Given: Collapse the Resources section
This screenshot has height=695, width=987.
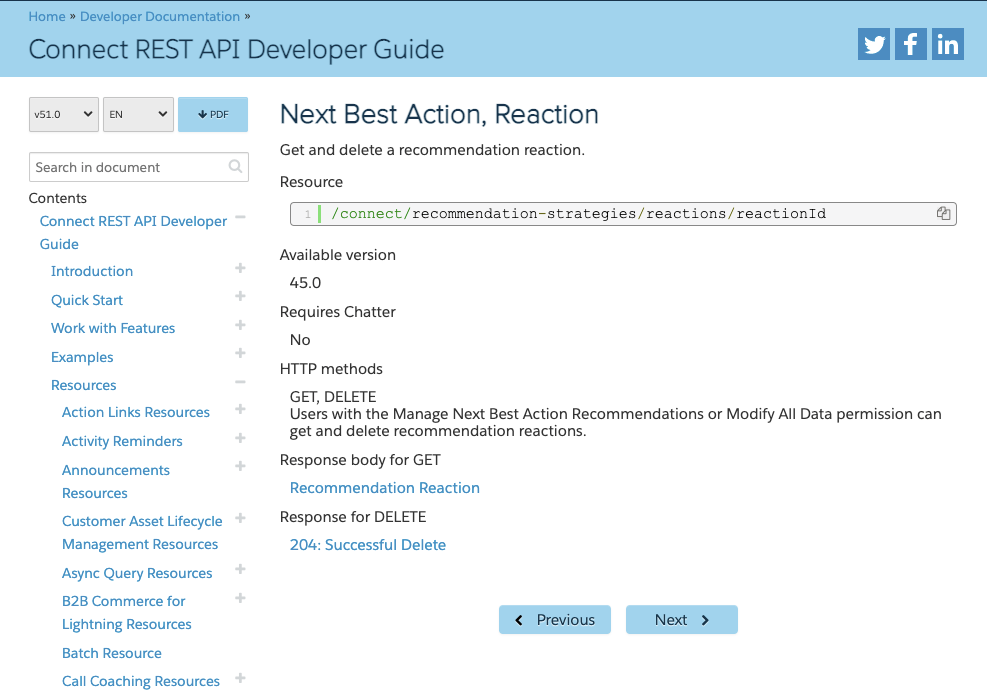Looking at the screenshot, I should (x=240, y=382).
